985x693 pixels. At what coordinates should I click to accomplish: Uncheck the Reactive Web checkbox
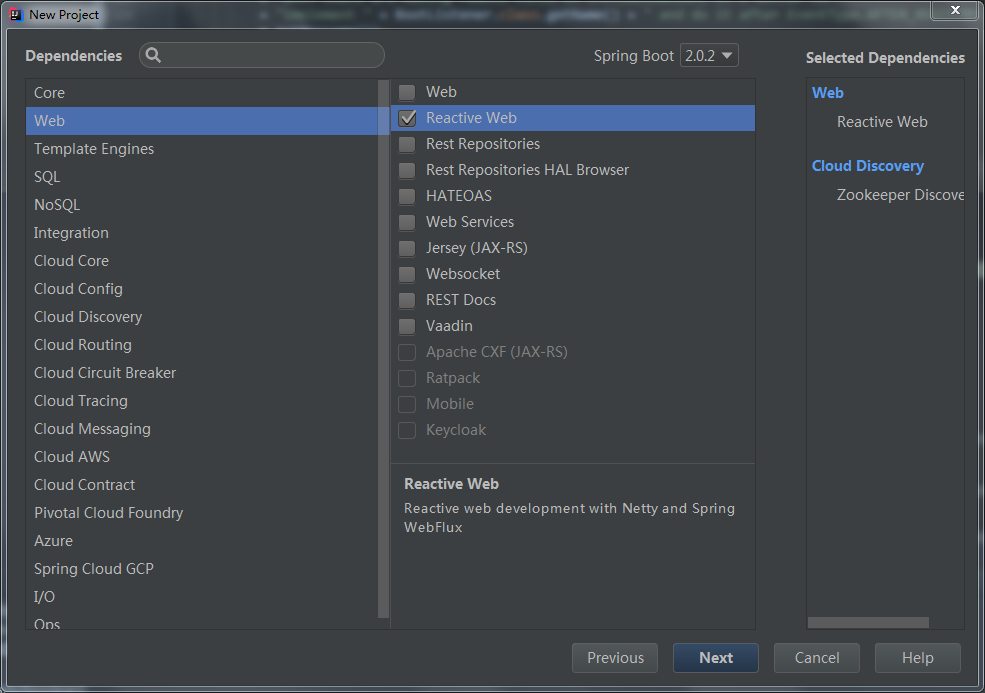pyautogui.click(x=407, y=118)
